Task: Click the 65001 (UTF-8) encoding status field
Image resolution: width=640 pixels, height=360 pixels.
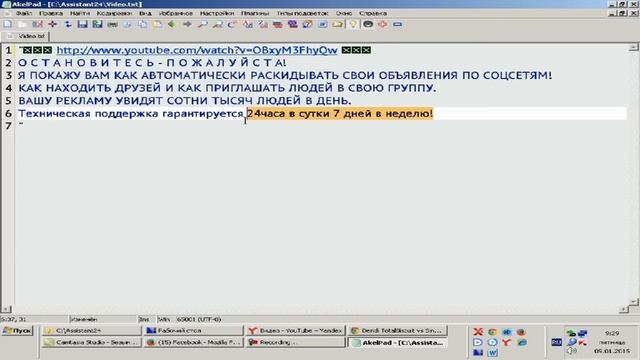Action: (x=199, y=320)
